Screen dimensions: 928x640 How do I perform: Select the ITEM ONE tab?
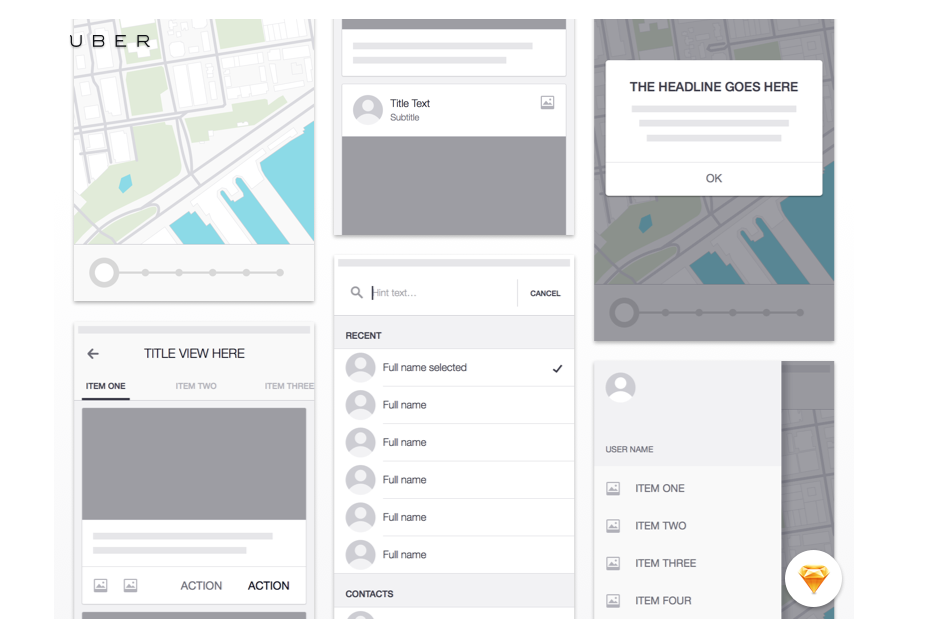(106, 386)
